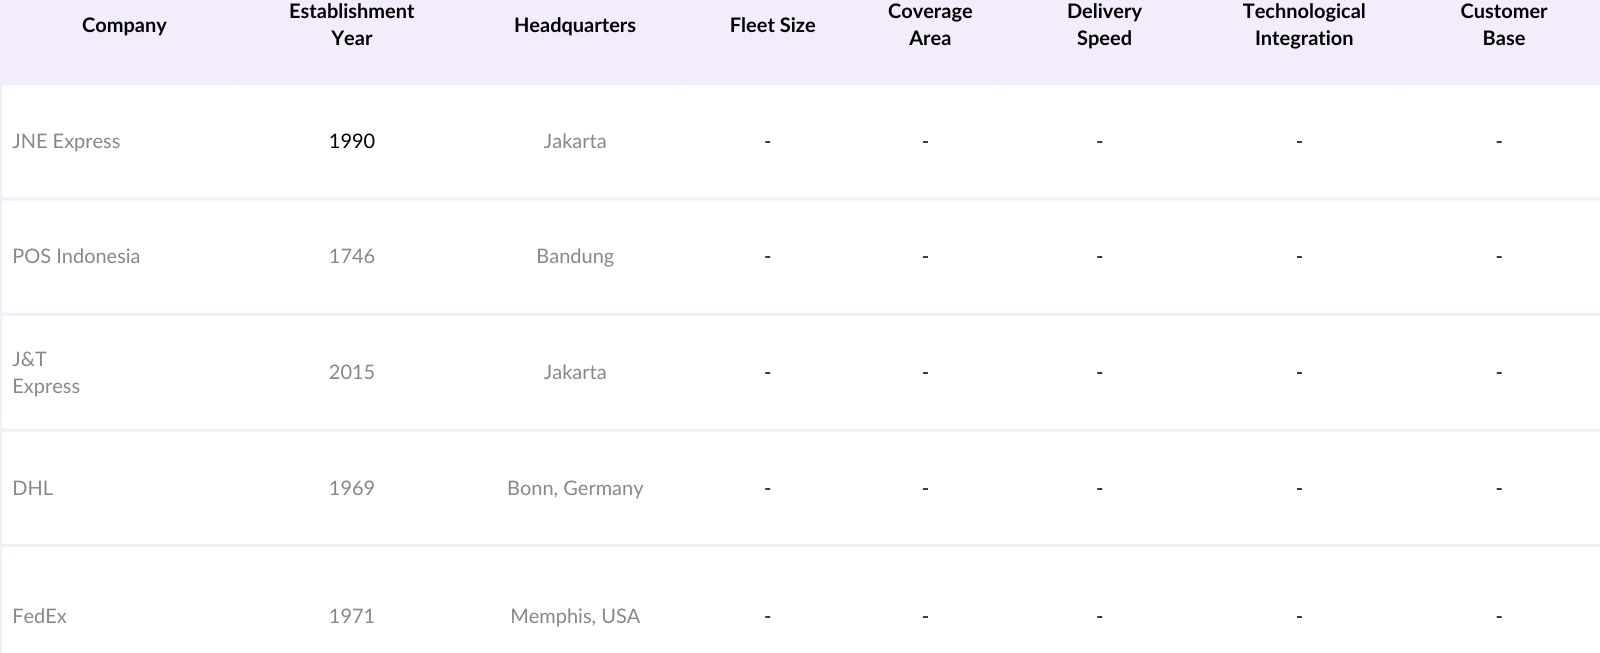
Task: Click the POS Indonesia company name
Action: [x=76, y=256]
